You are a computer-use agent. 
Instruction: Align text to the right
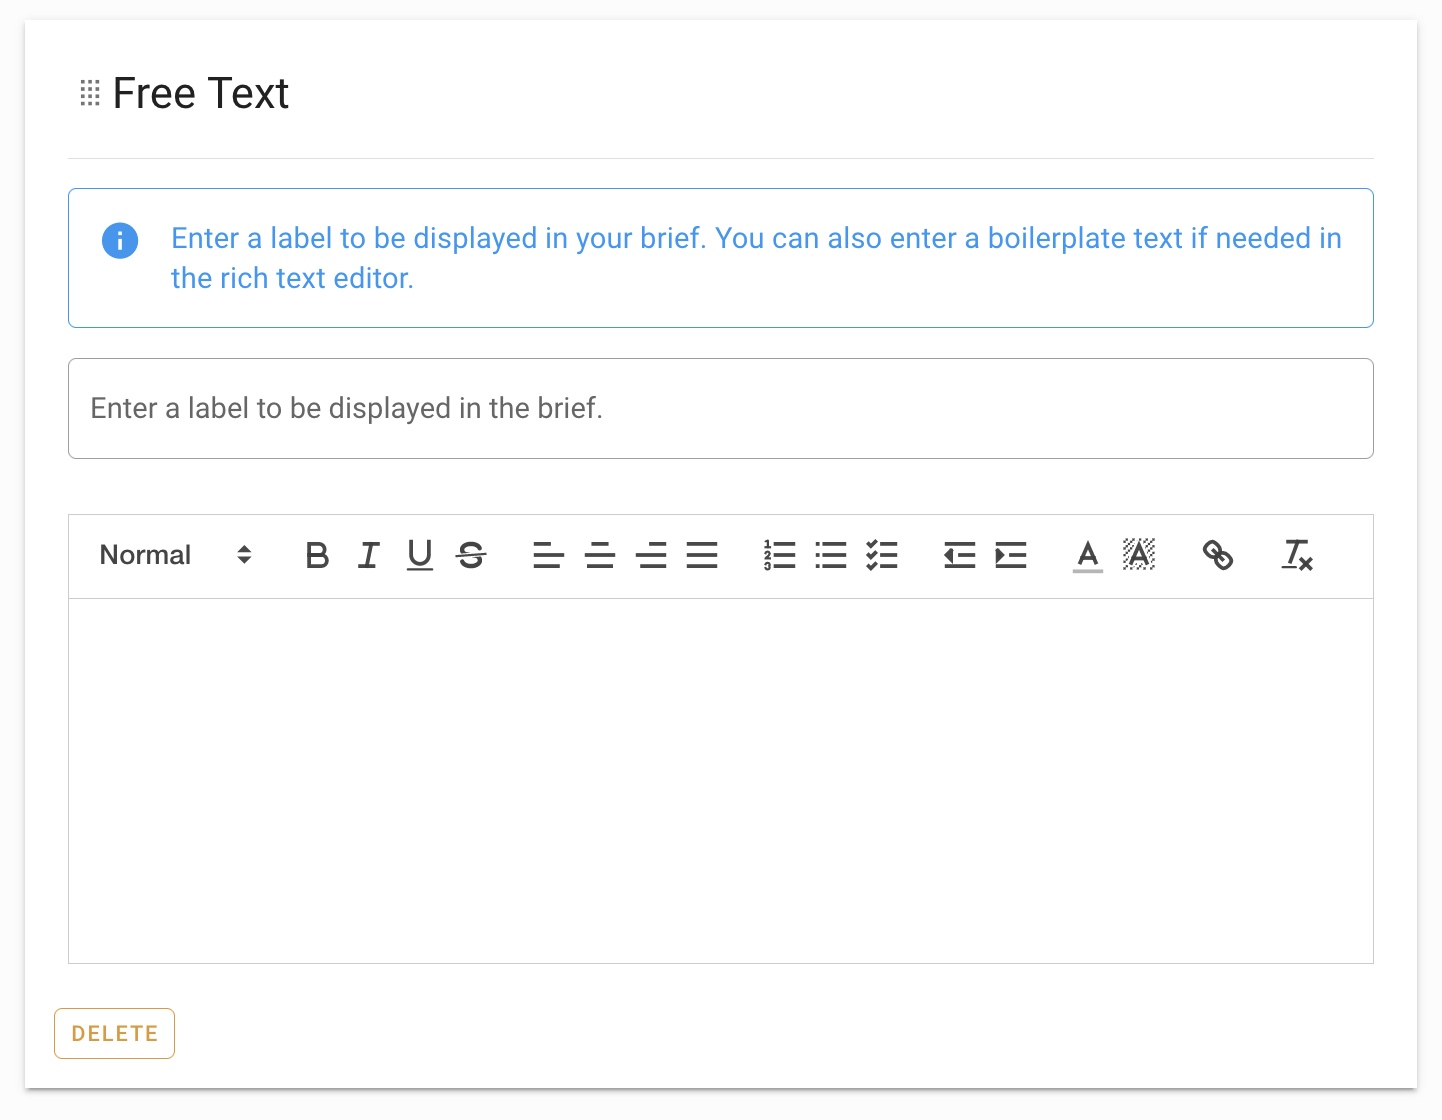[x=651, y=555]
